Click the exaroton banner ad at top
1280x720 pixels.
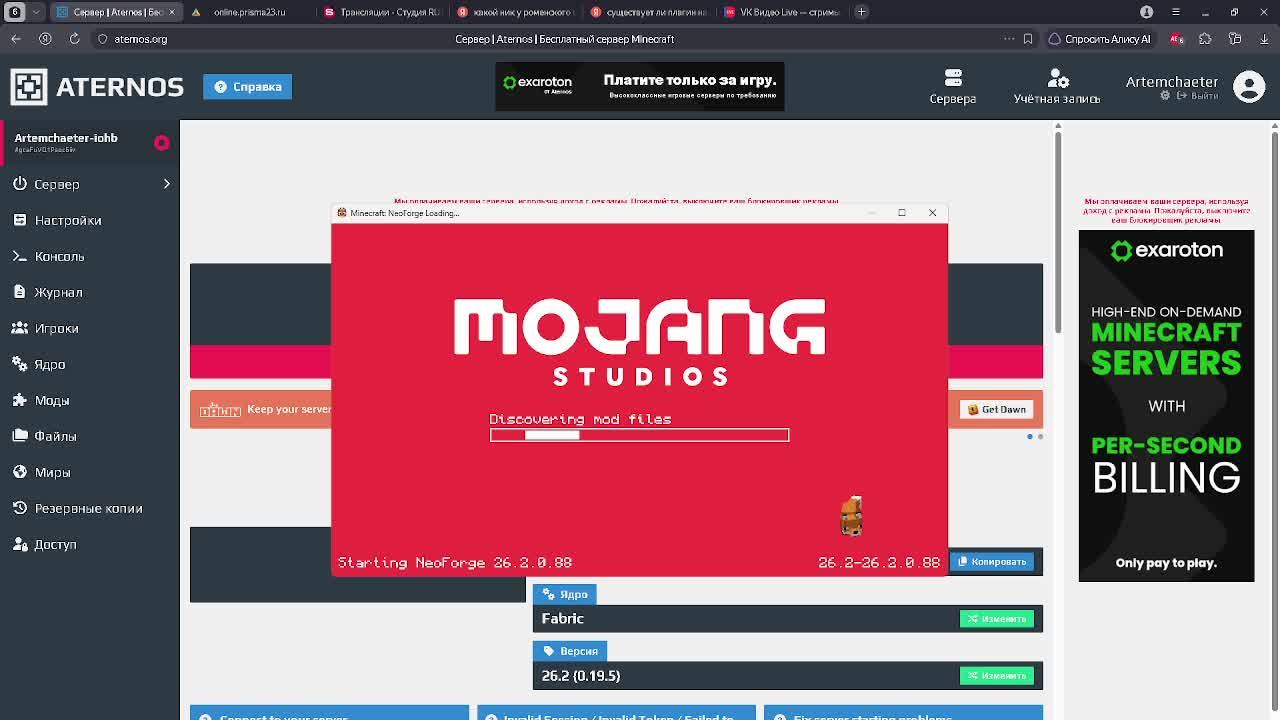tap(640, 87)
